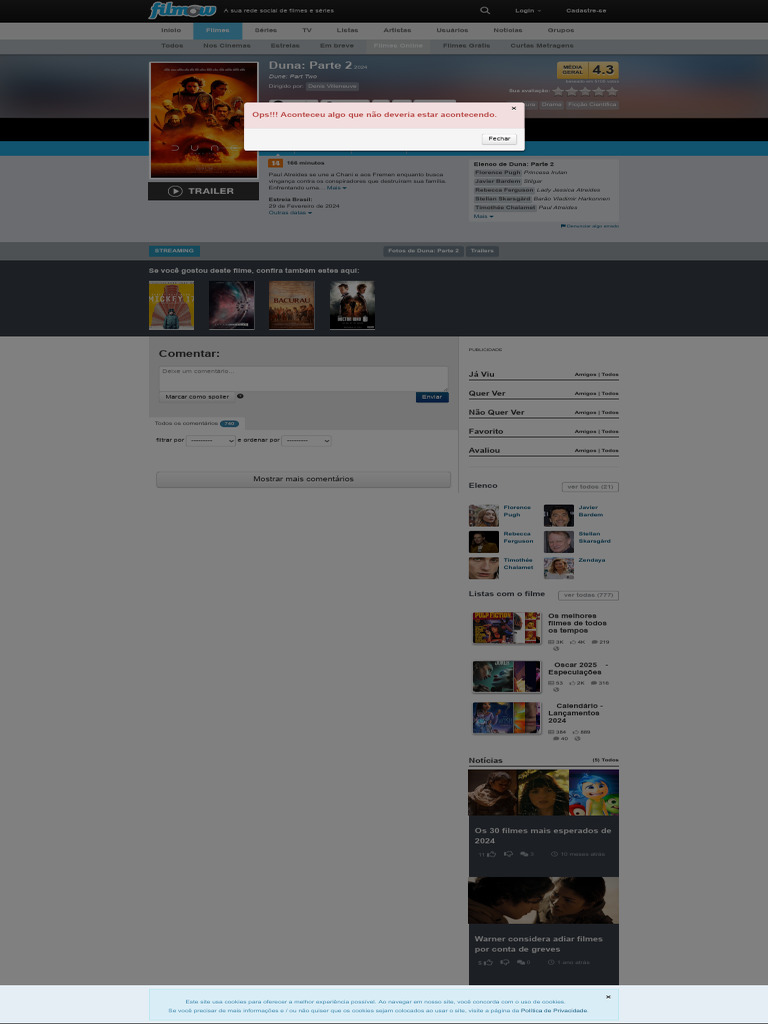Image resolution: width=768 pixels, height=1024 pixels.
Task: Click the Fechar button in the error popup
Action: [499, 139]
